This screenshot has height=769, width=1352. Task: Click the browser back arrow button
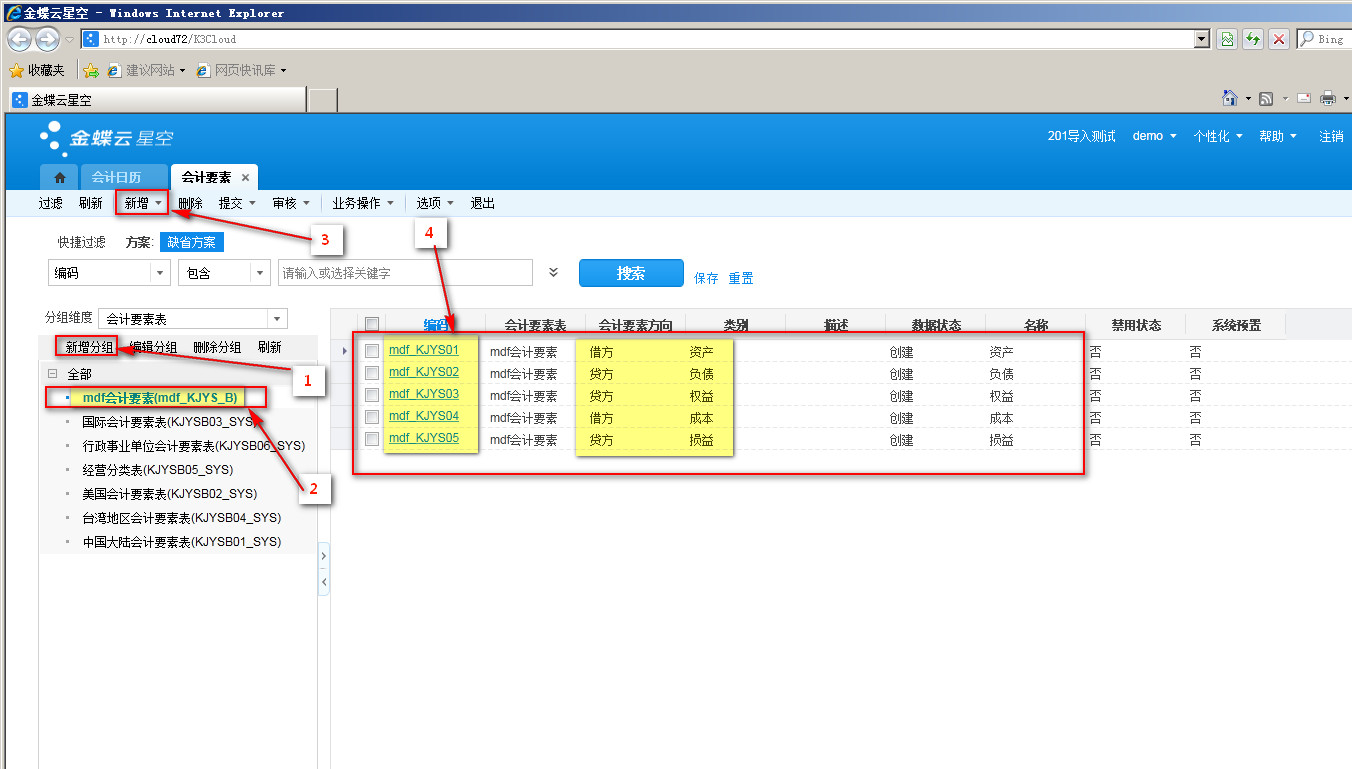pyautogui.click(x=19, y=39)
